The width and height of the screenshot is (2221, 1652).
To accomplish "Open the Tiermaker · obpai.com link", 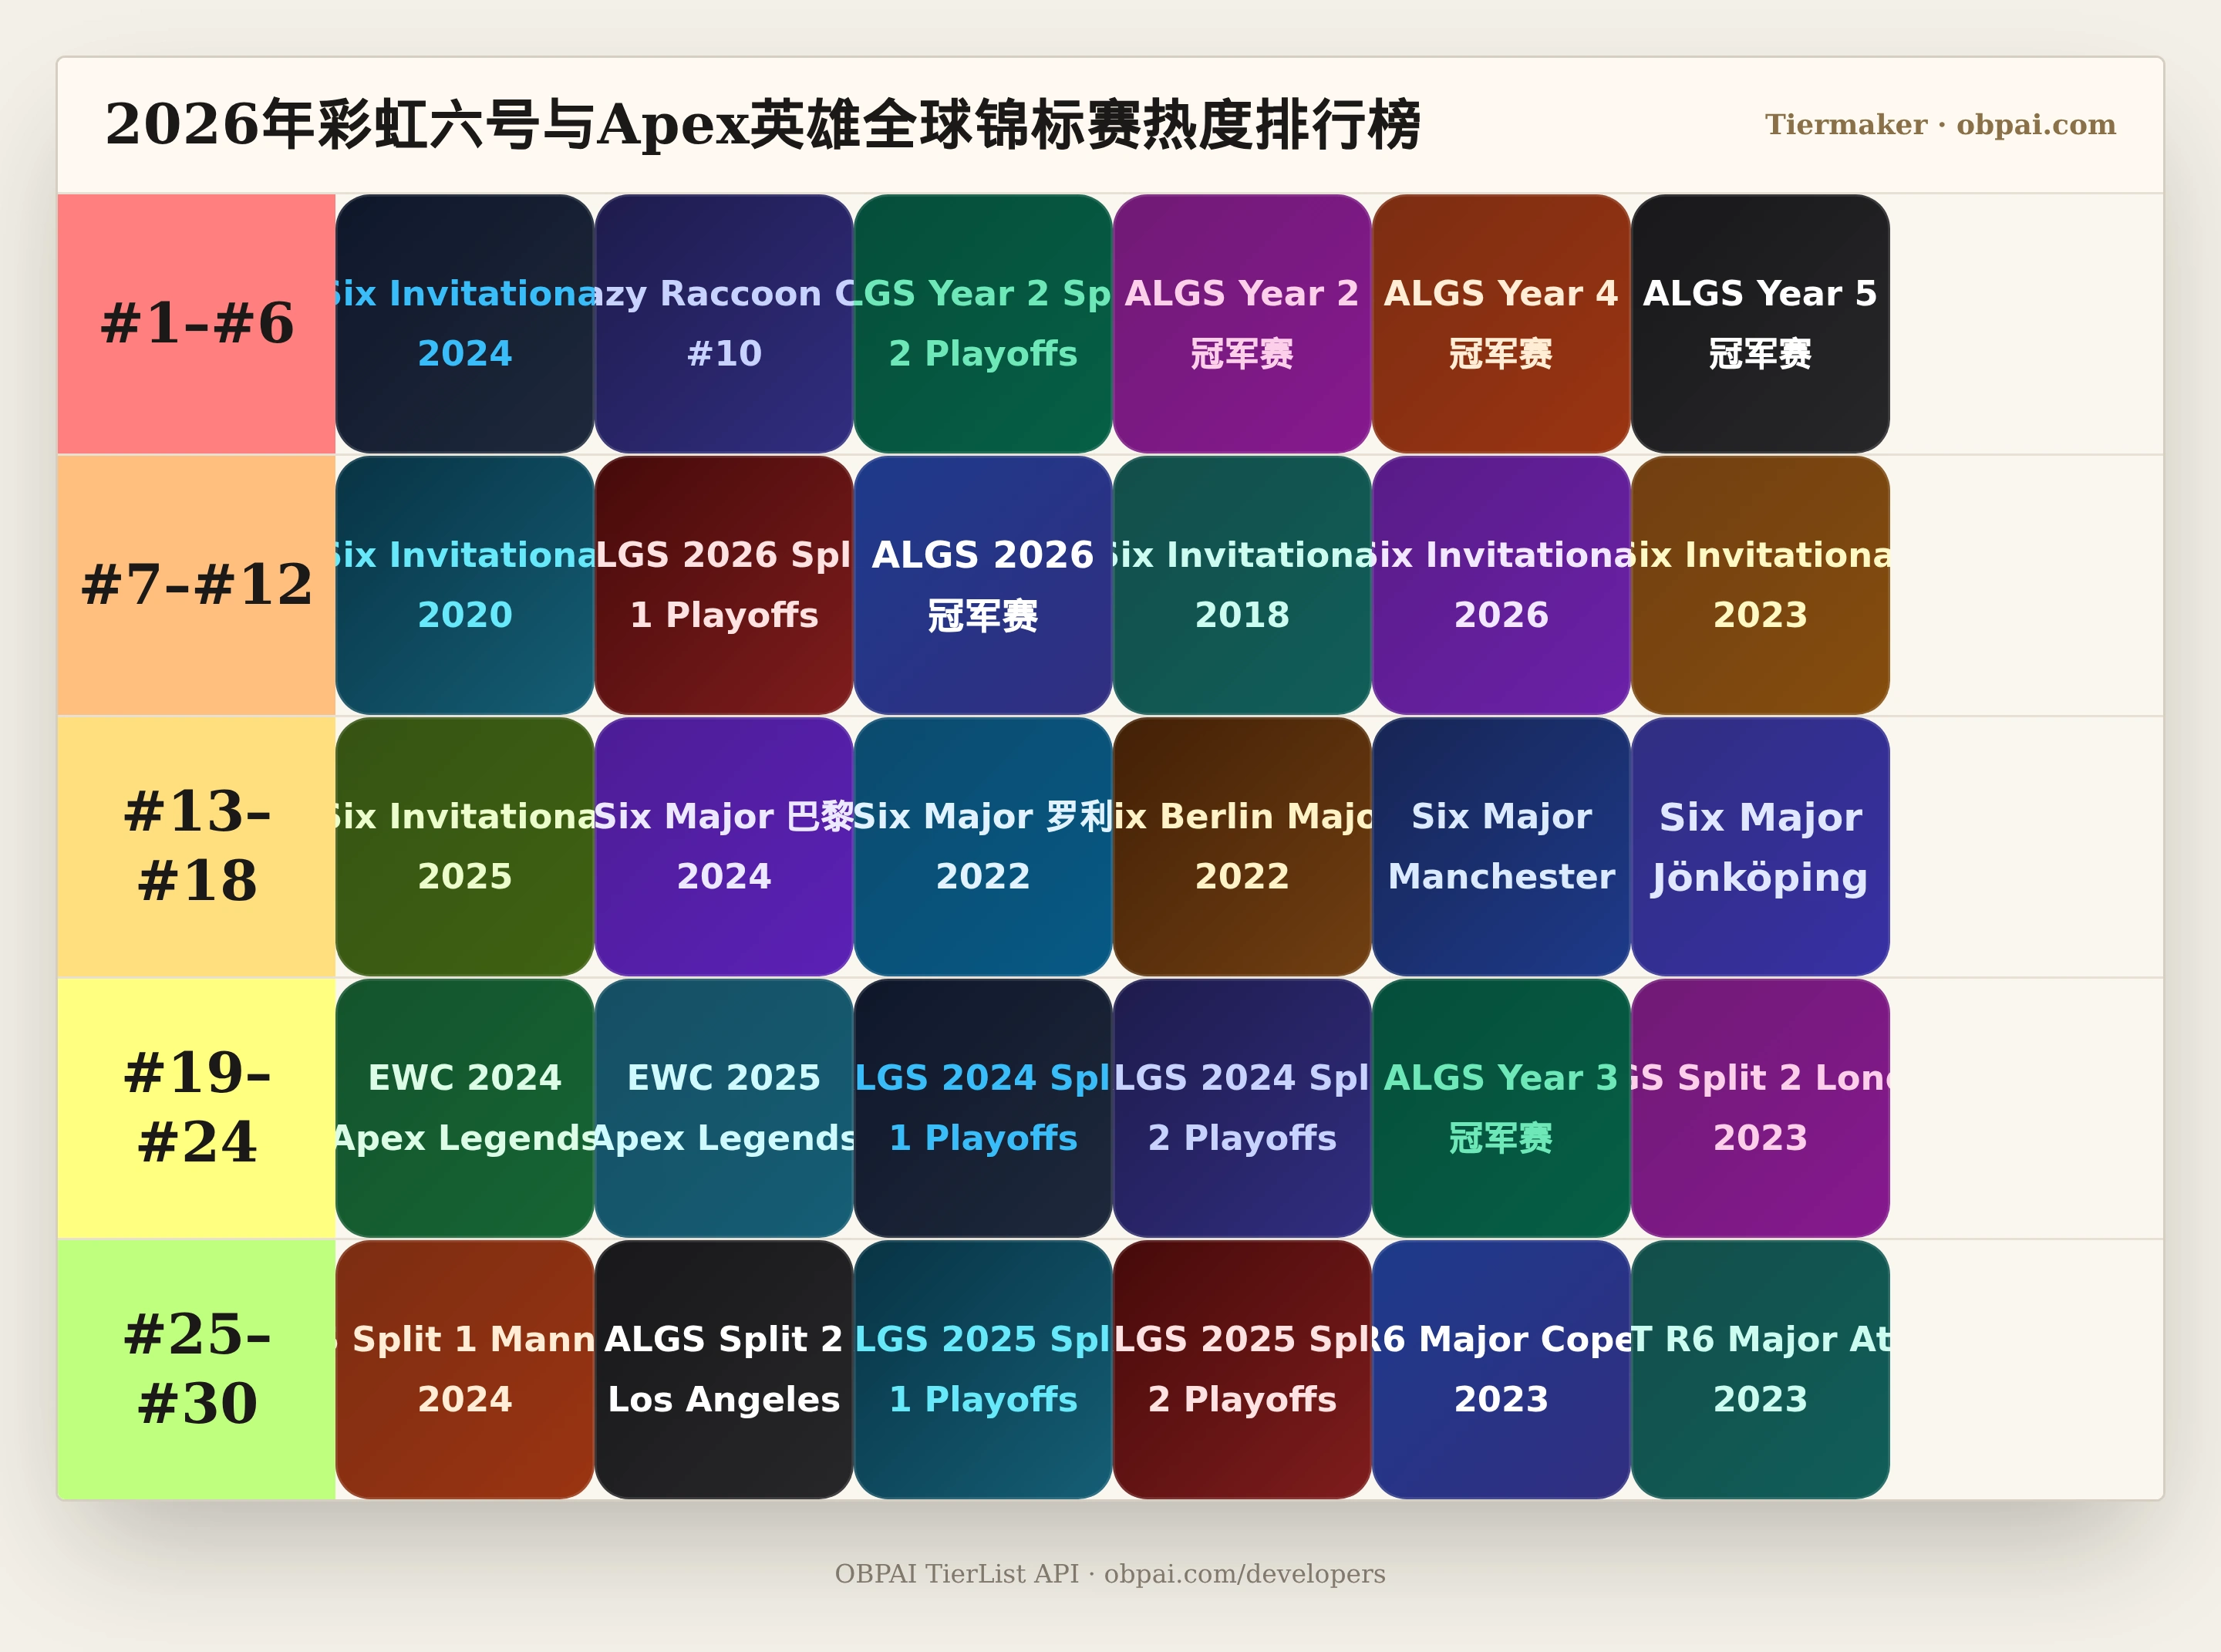I will 1940,125.
